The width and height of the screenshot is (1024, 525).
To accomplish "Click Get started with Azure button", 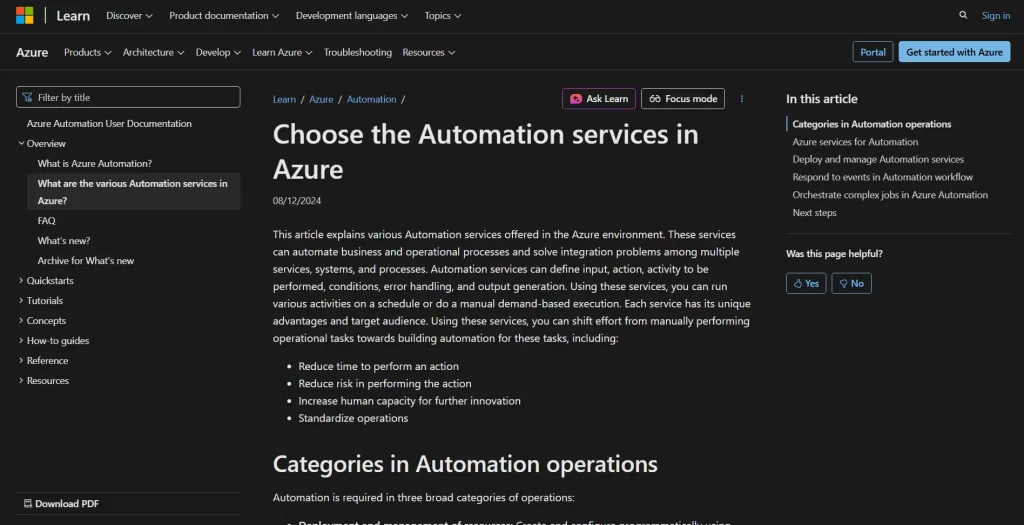I will 954,52.
